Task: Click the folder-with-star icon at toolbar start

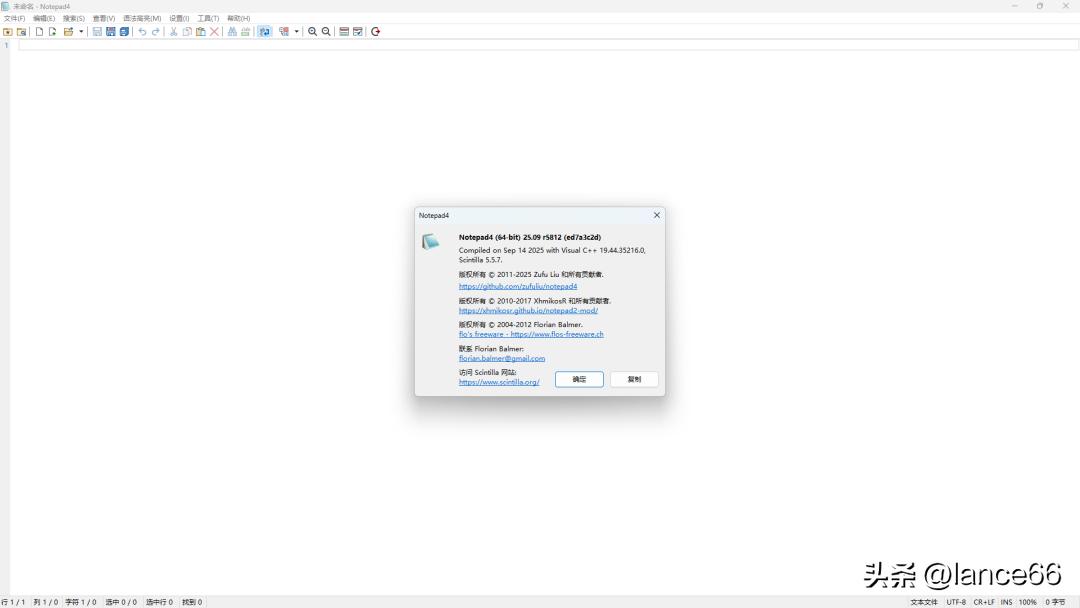Action: pyautogui.click(x=8, y=32)
